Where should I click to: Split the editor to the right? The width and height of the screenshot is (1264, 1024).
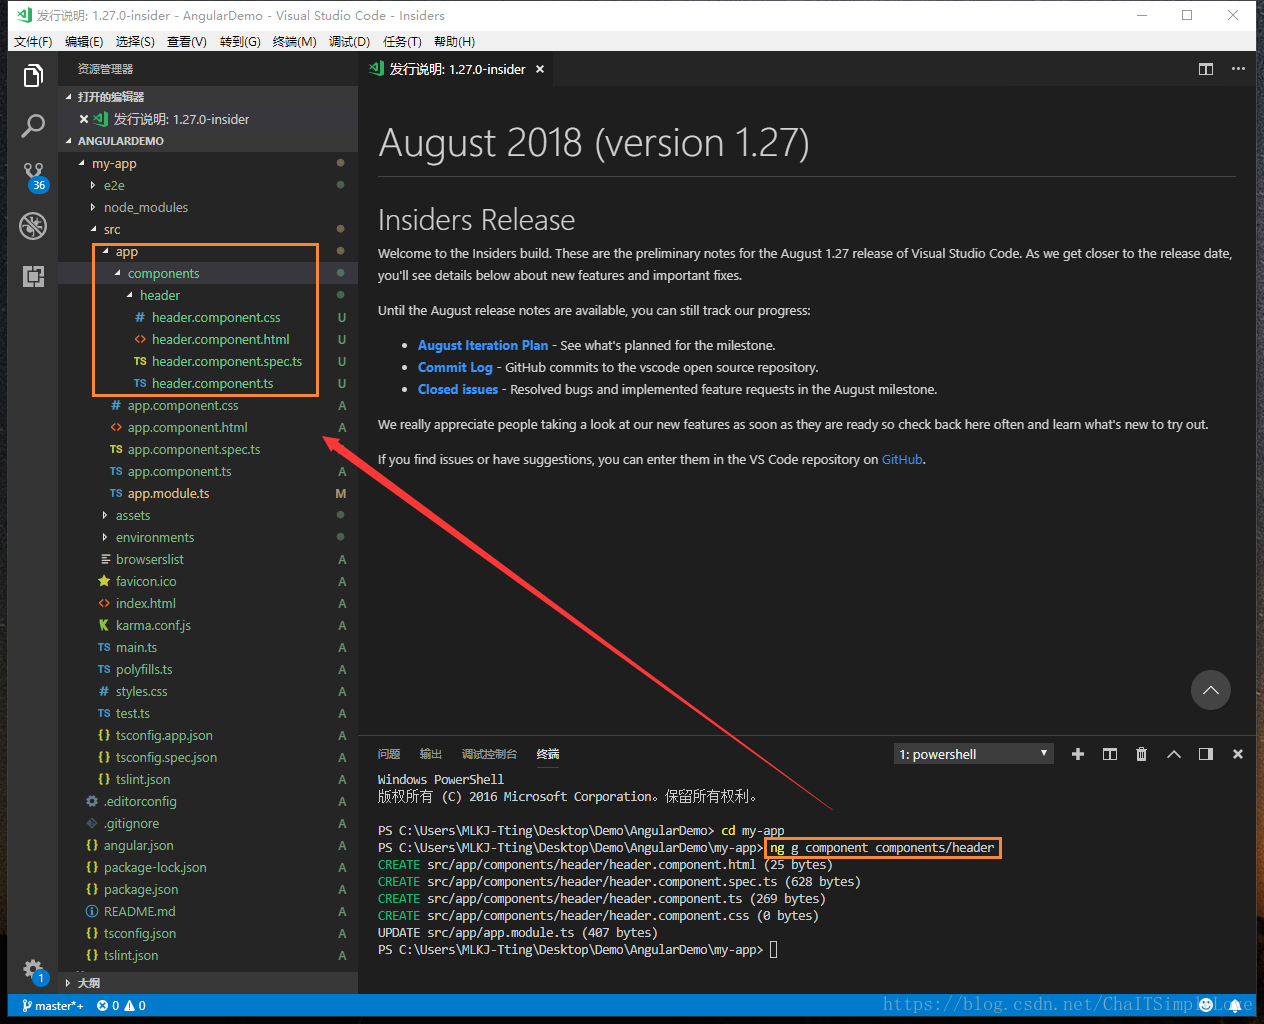[x=1206, y=69]
